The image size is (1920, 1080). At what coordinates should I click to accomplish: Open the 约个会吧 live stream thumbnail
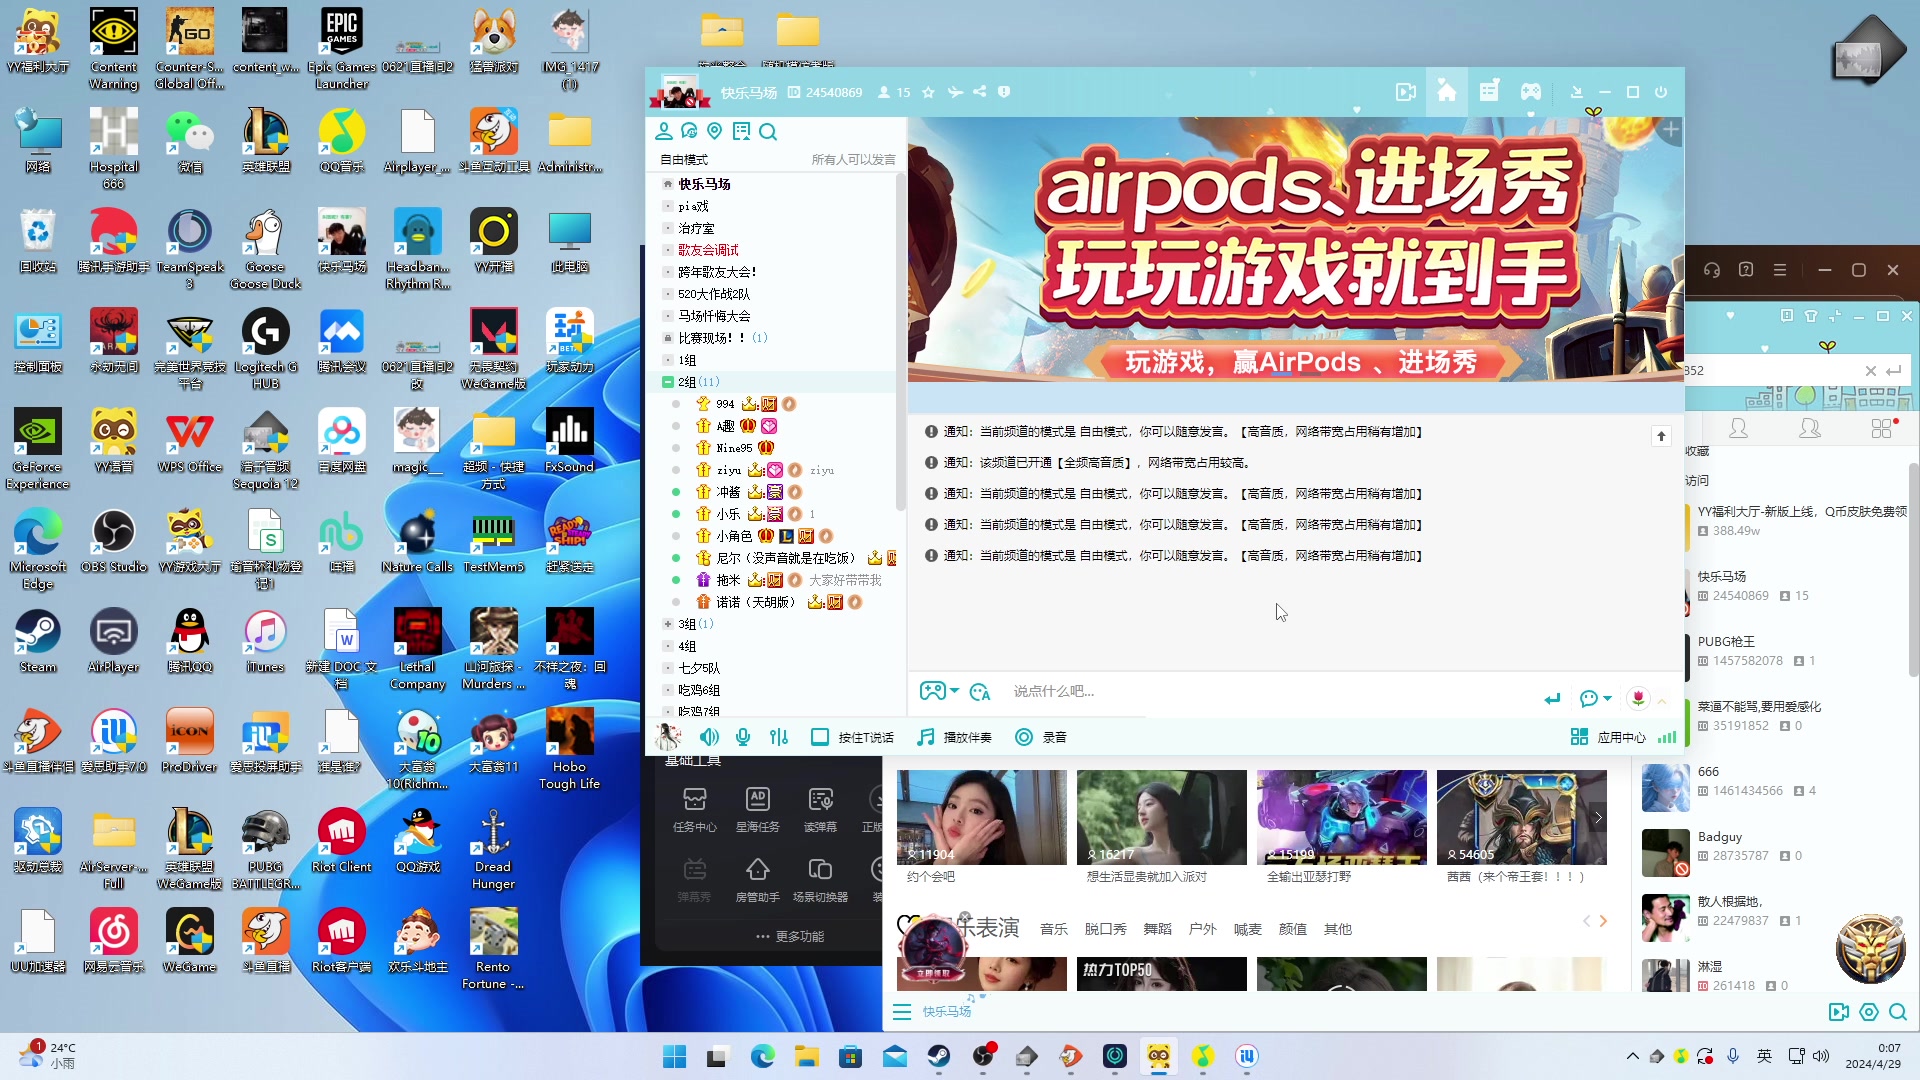click(981, 817)
